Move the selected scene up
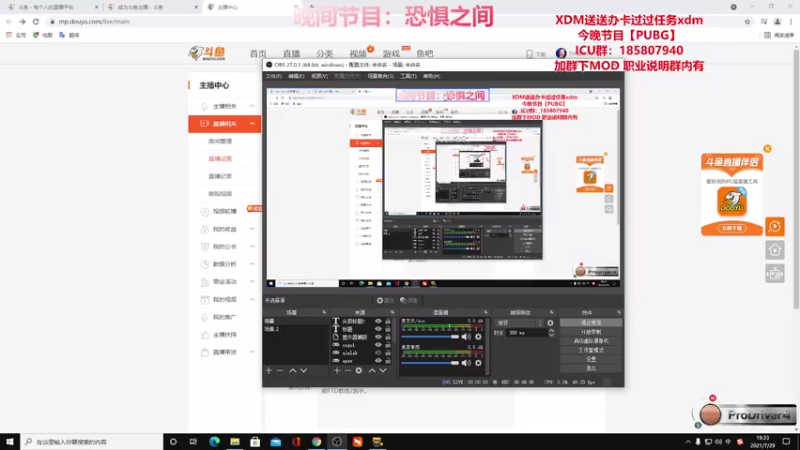This screenshot has height=450, width=800. 293,370
